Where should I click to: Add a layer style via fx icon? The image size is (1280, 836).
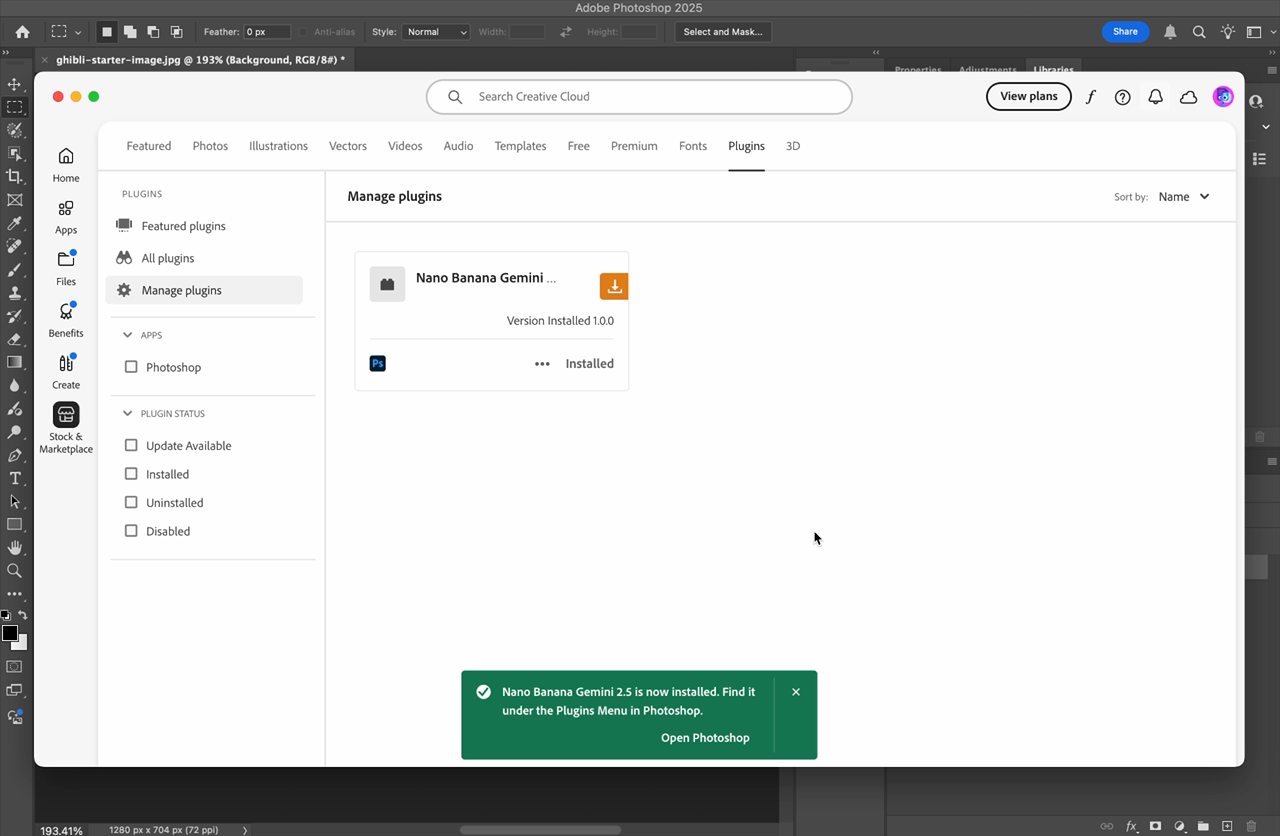[x=1132, y=826]
